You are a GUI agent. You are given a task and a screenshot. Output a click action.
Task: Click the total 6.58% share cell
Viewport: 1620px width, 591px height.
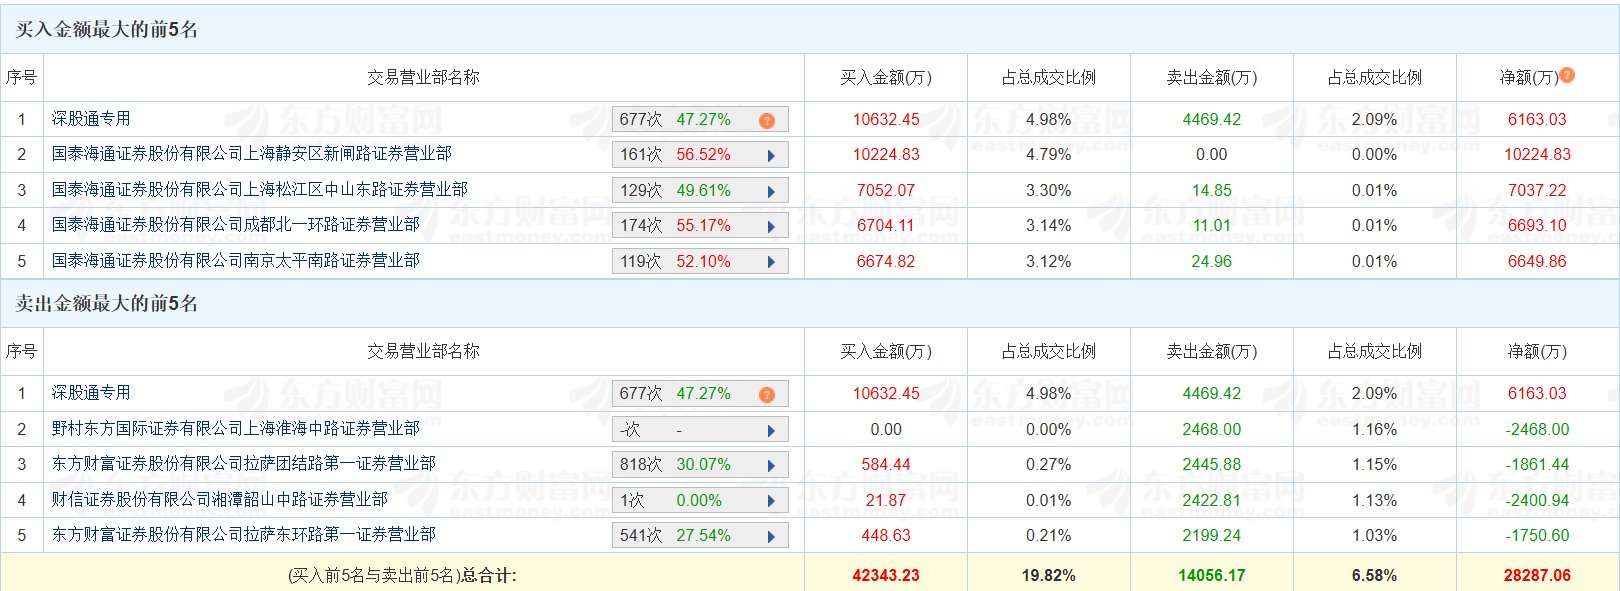pos(1375,575)
